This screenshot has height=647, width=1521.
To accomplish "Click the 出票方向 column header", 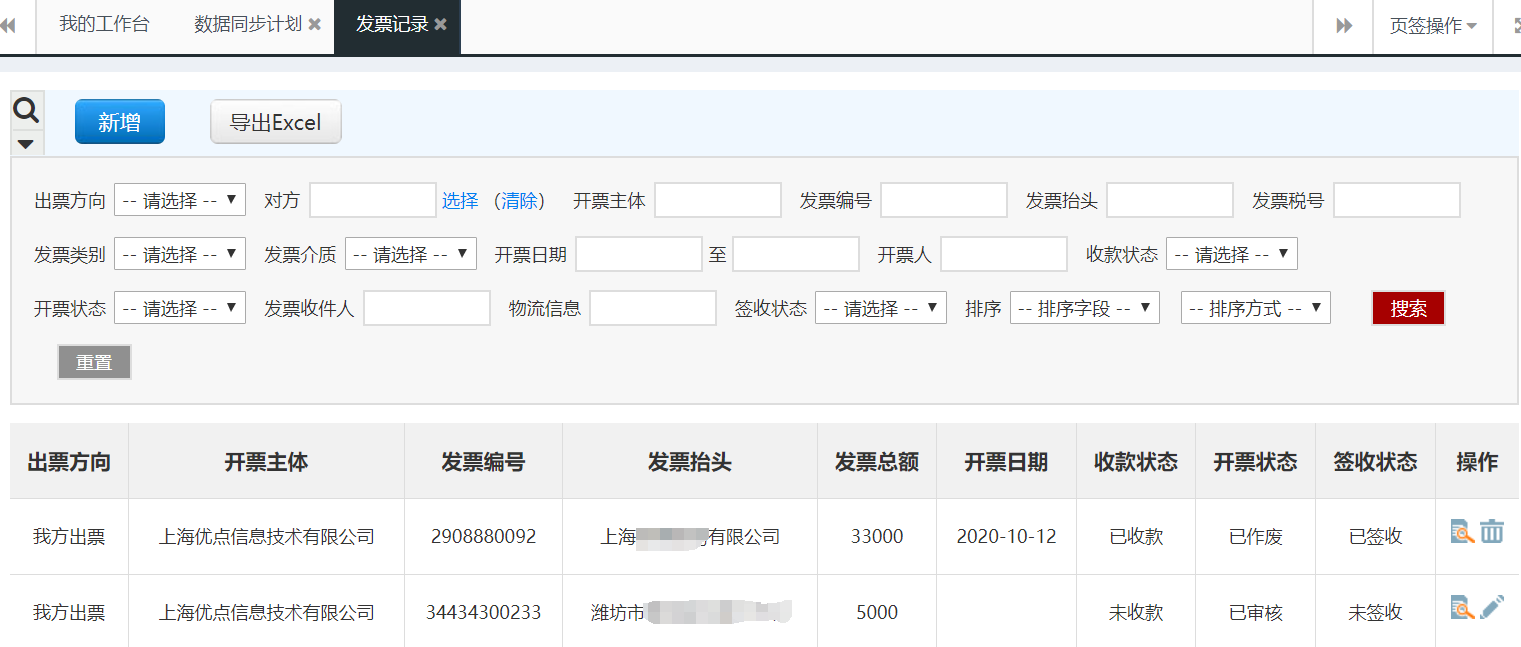I will tap(69, 461).
